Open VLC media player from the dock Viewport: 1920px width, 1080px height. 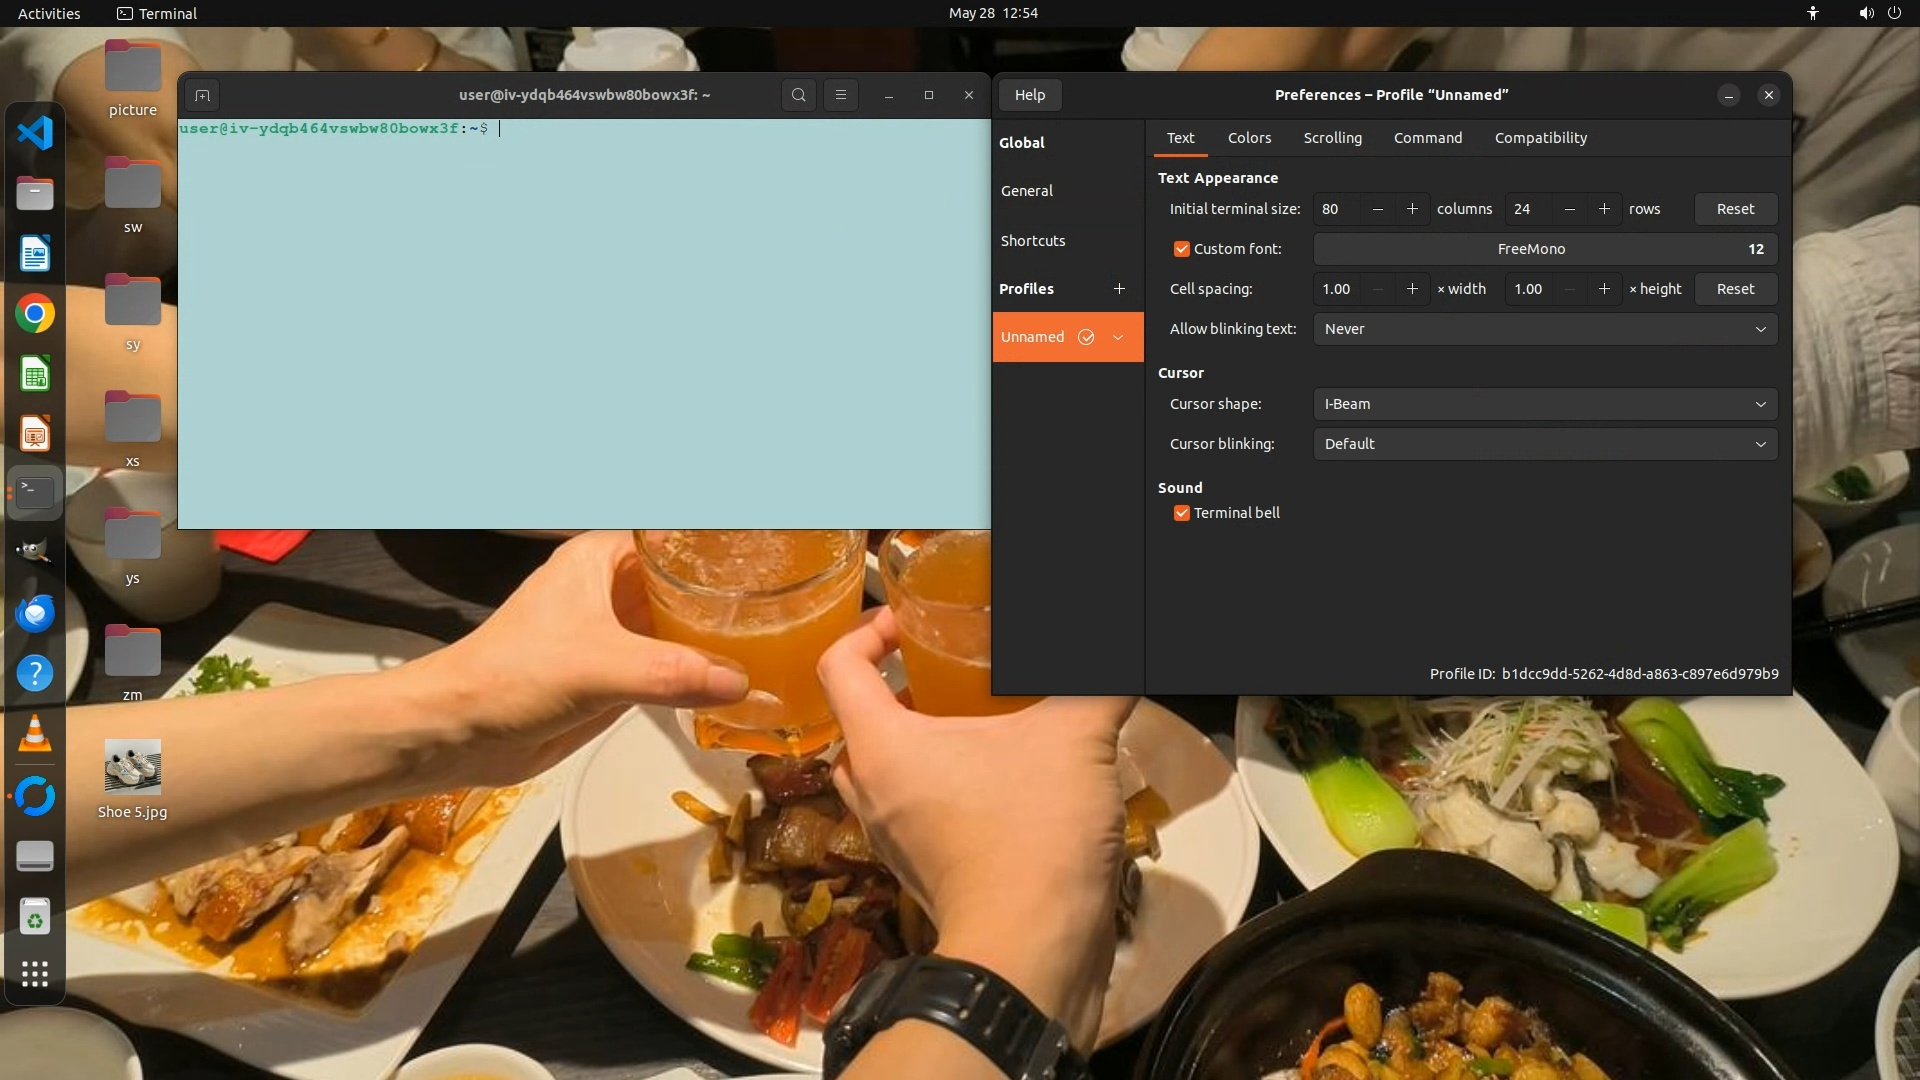(x=35, y=734)
